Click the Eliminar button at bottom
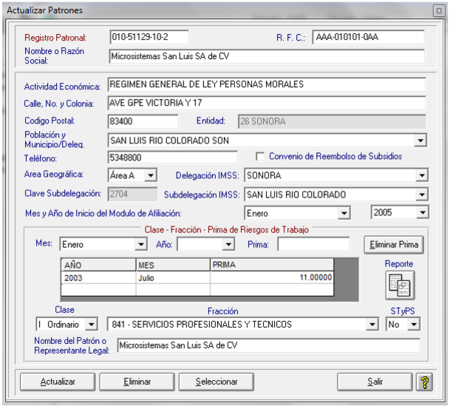The height and width of the screenshot is (406, 450). [x=137, y=382]
